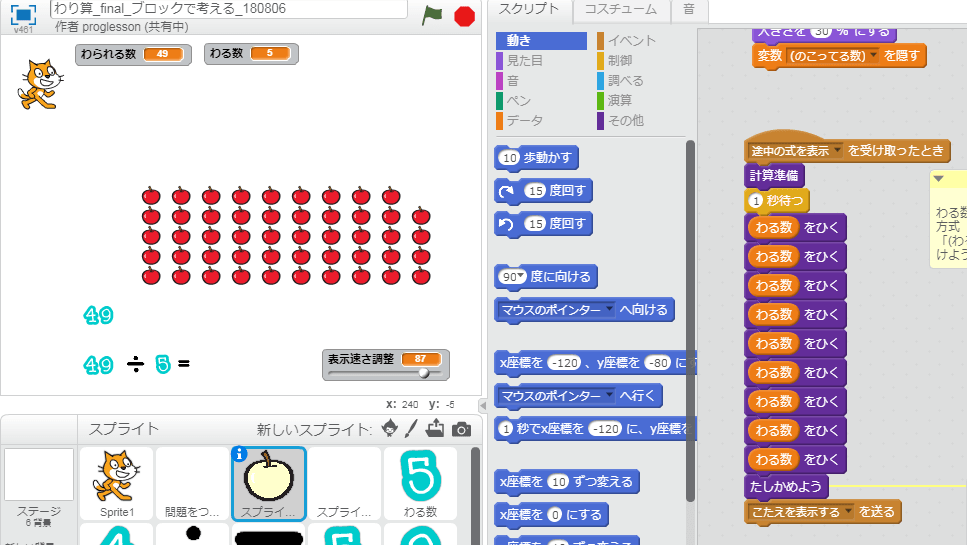This screenshot has height=545, width=967.
Task: Click the project title input field
Action: point(229,9)
